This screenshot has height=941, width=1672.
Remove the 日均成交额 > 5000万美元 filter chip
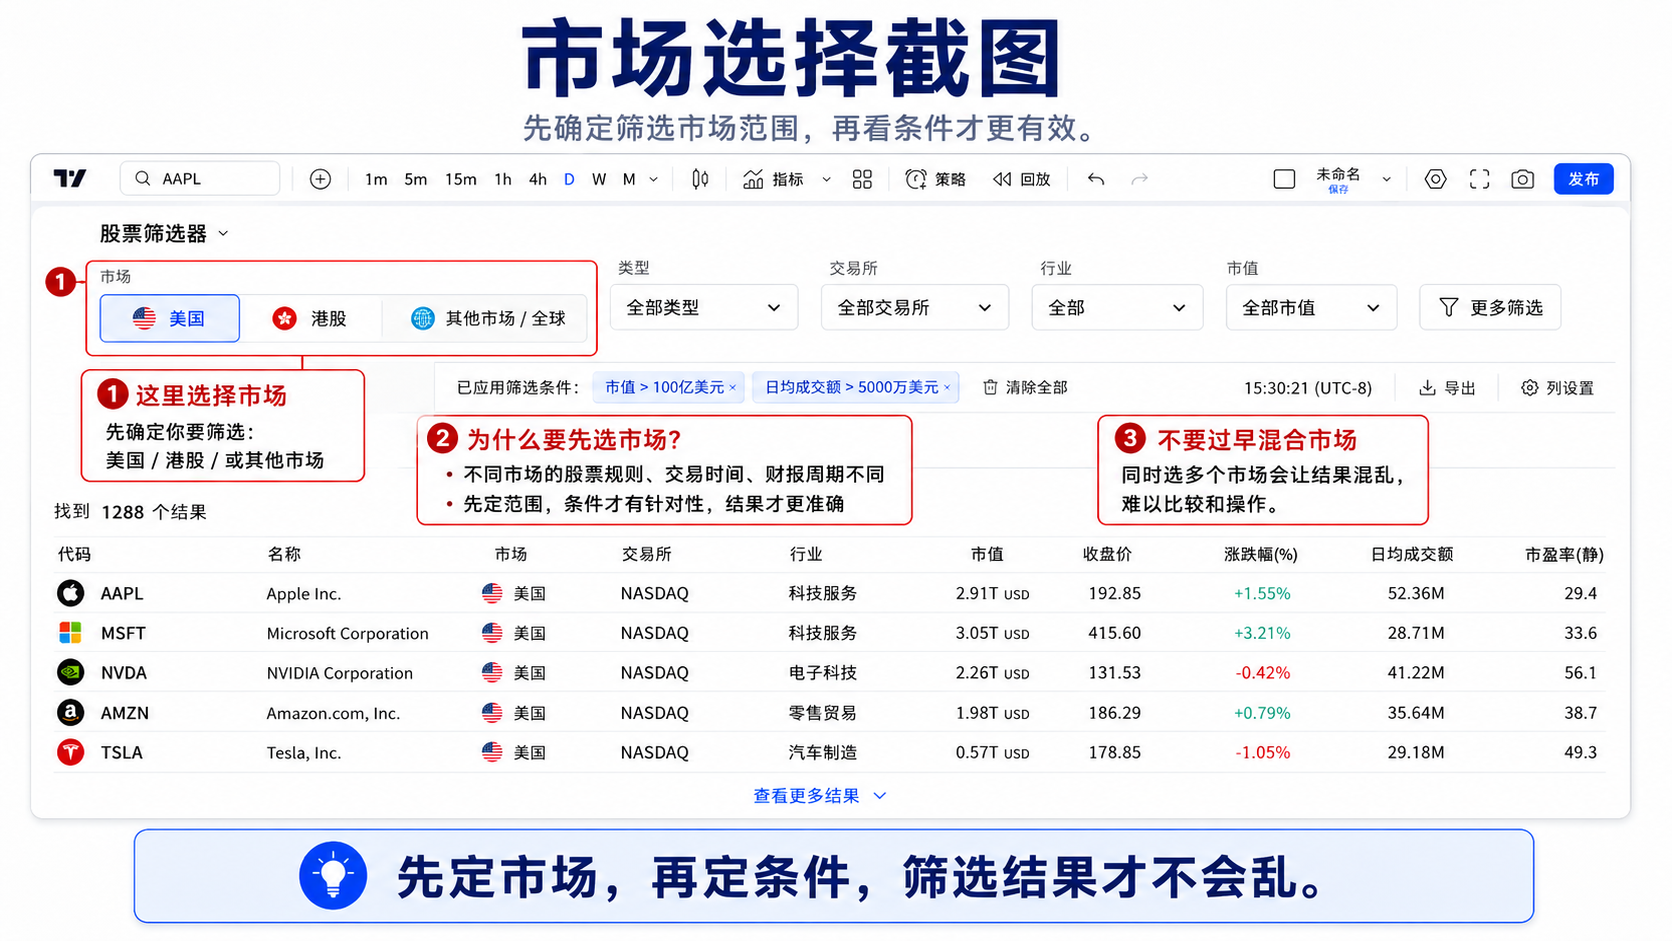point(947,388)
